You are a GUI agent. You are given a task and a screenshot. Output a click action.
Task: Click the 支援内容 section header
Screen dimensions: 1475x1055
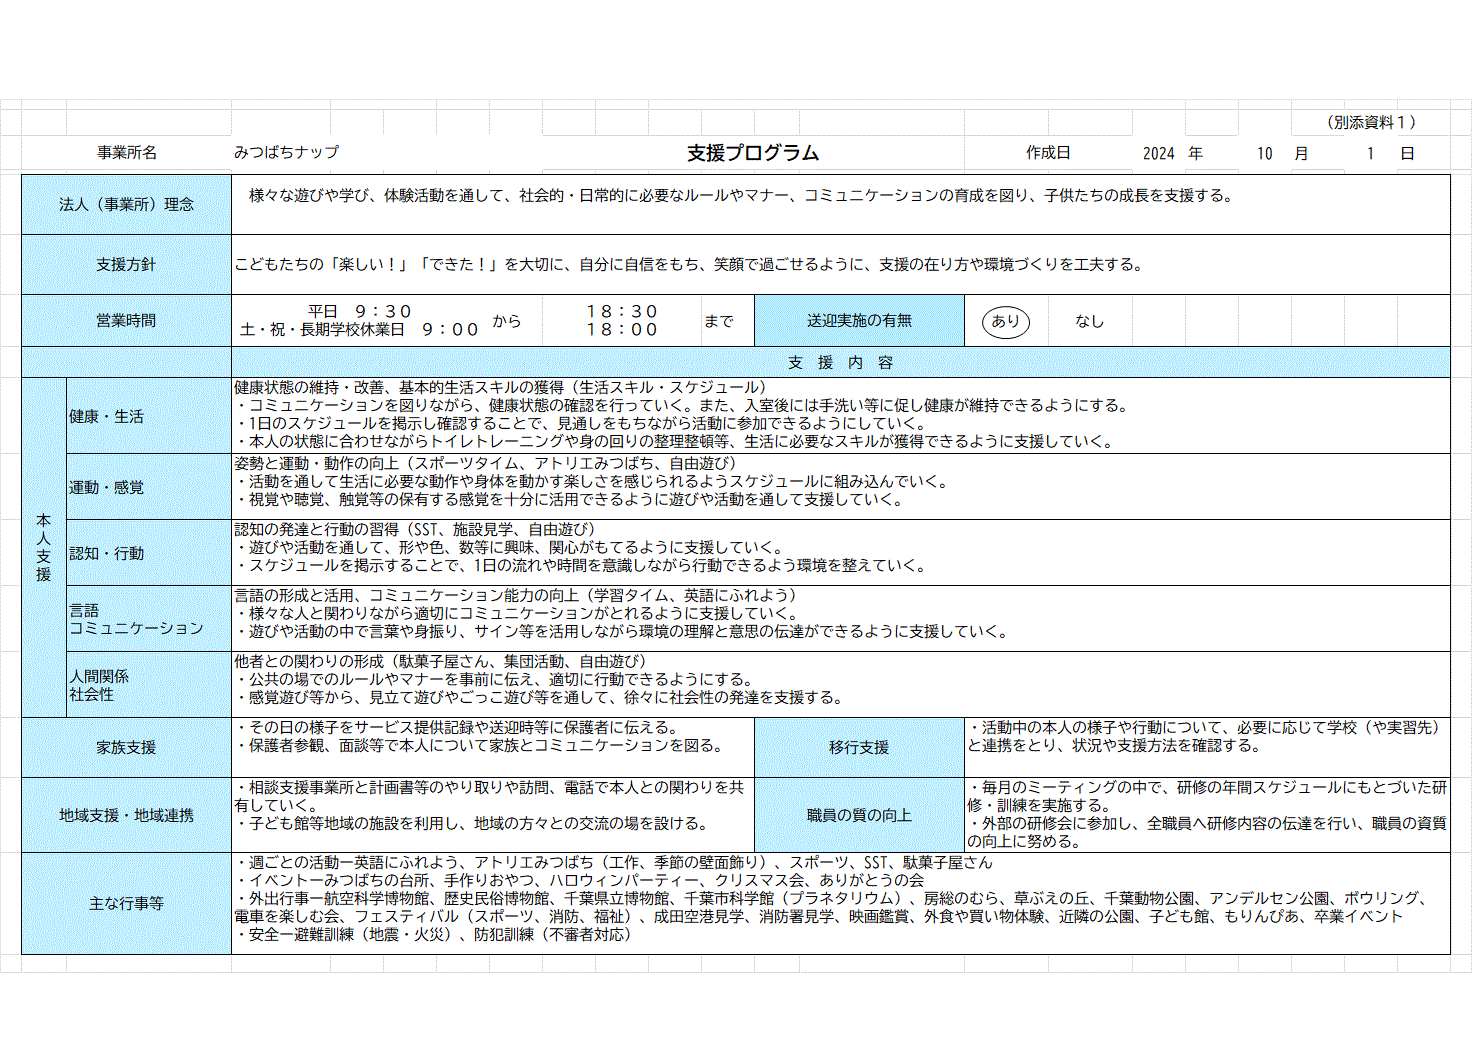(840, 362)
